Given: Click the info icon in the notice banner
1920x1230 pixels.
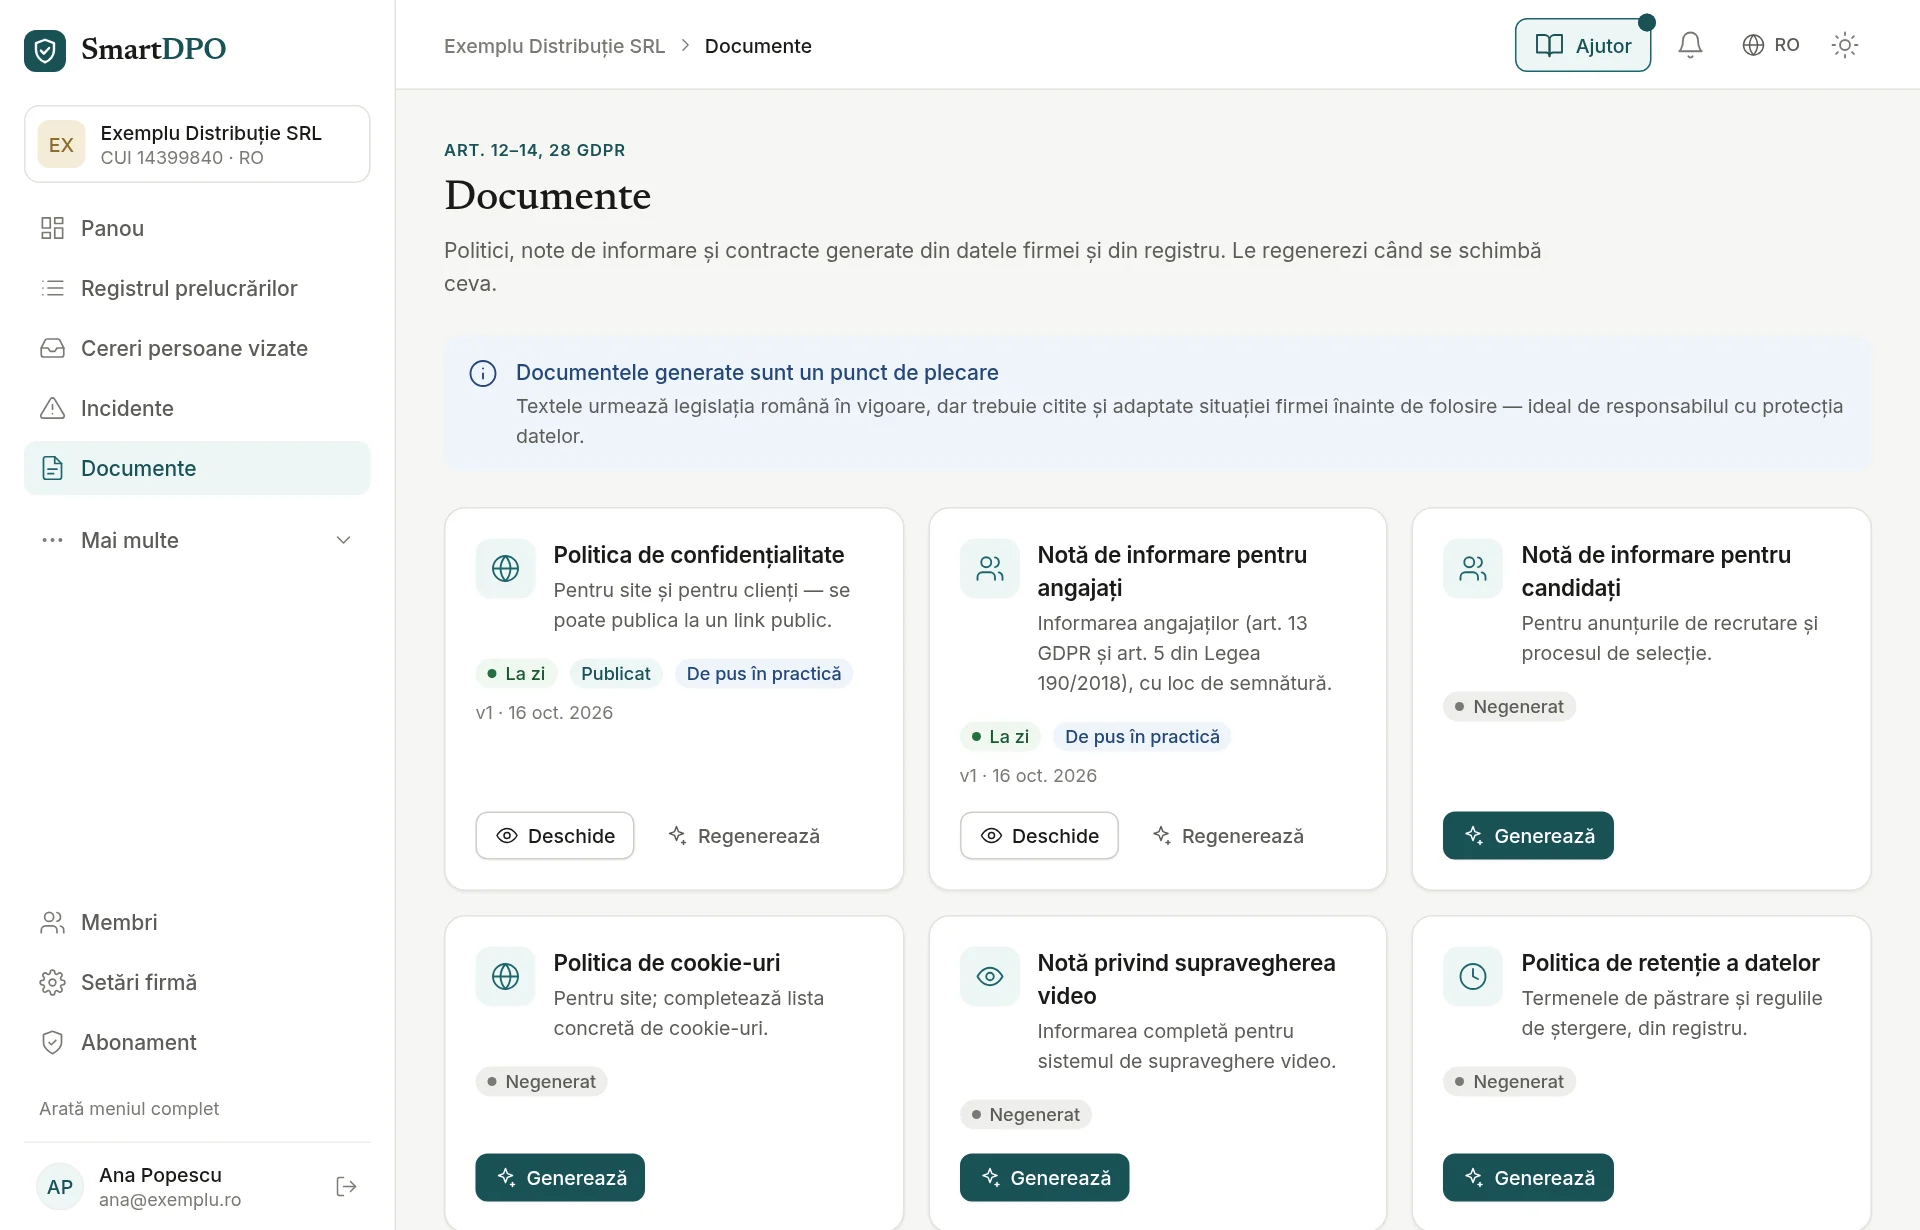Looking at the screenshot, I should click(483, 374).
